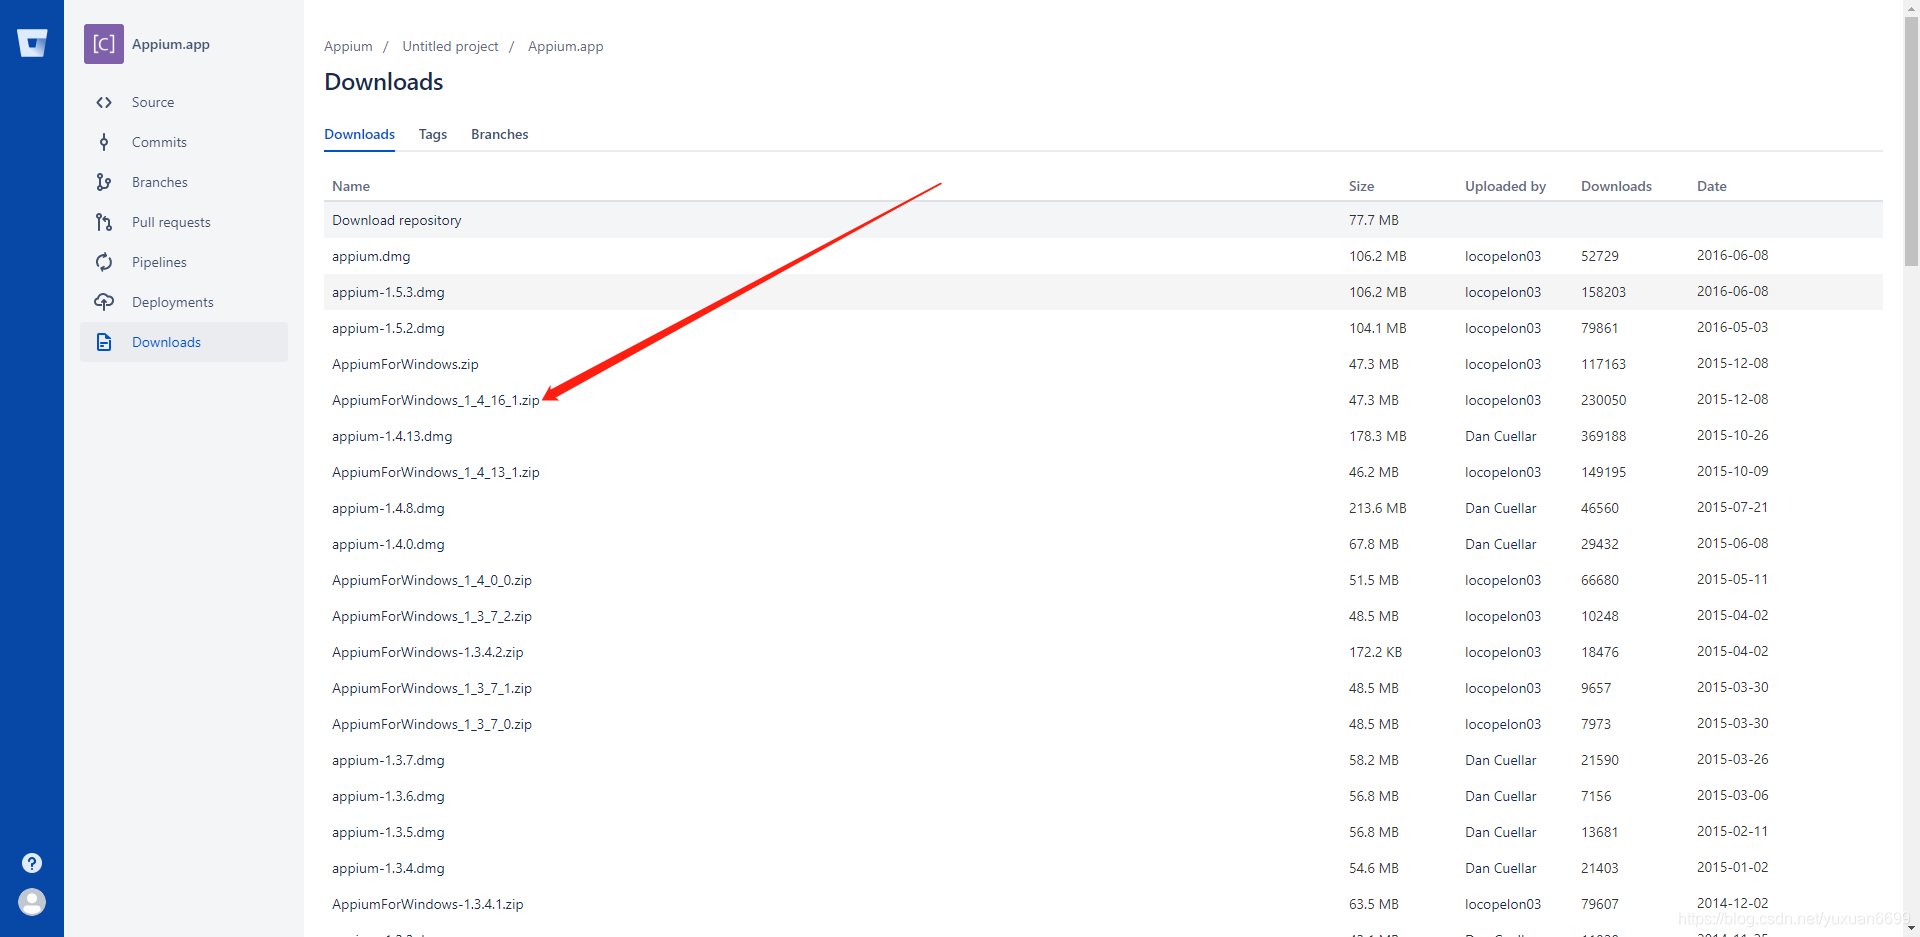Click Dan Cuellar uploader in appium-1.4.13.dmg row
Viewport: 1920px width, 937px height.
pyautogui.click(x=1501, y=436)
